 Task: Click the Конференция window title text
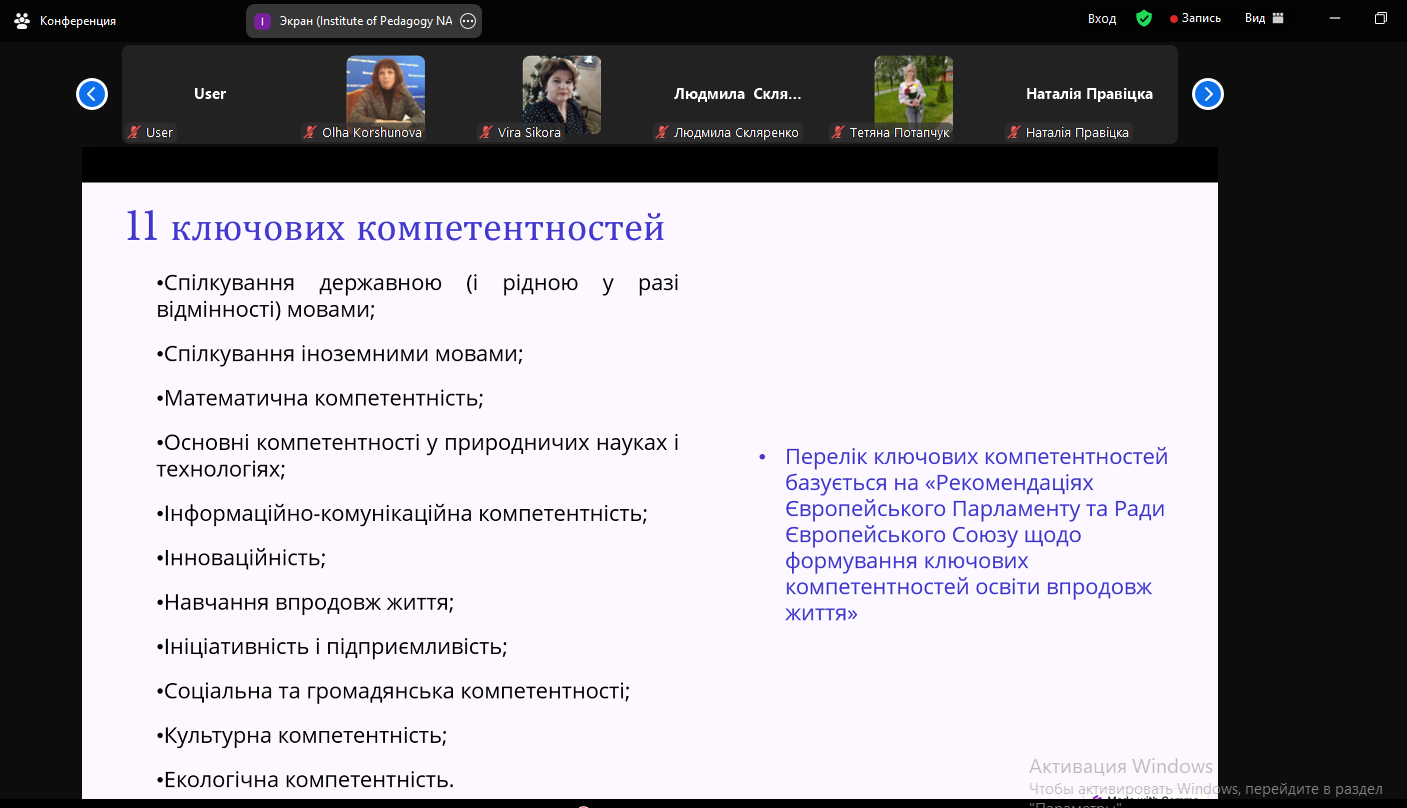pos(78,21)
